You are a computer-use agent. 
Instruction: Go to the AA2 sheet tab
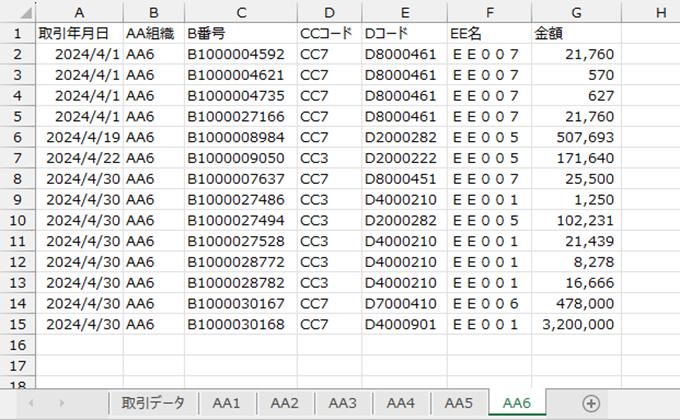[x=285, y=403]
